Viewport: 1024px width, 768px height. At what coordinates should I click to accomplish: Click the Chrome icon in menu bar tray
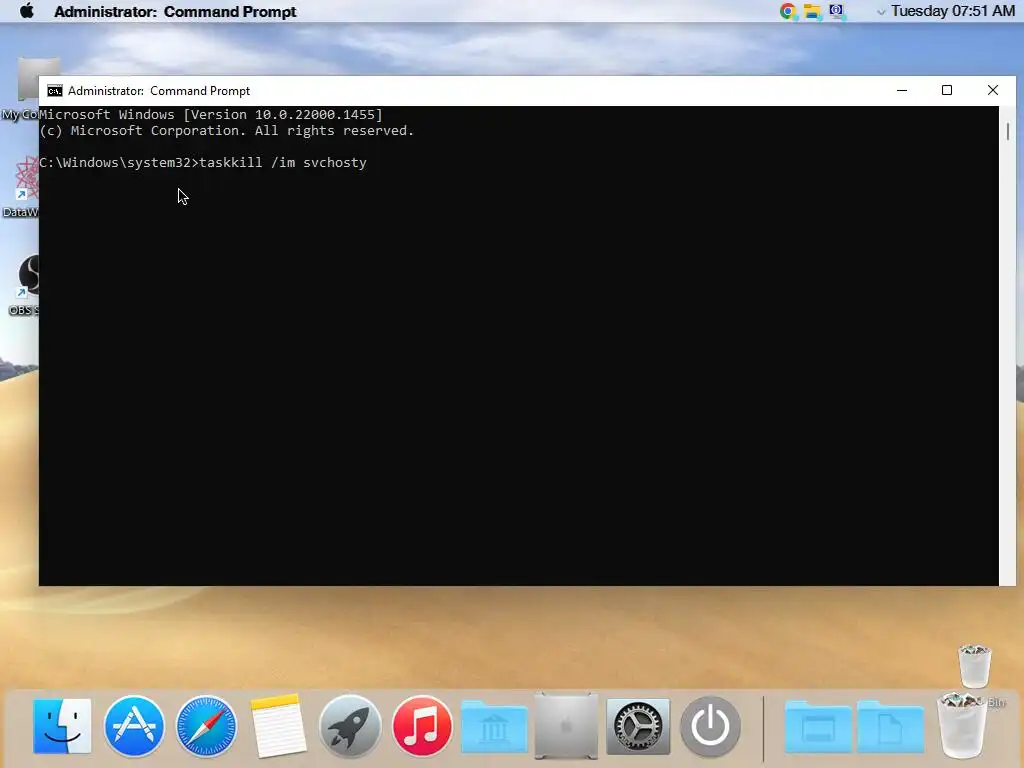(788, 11)
